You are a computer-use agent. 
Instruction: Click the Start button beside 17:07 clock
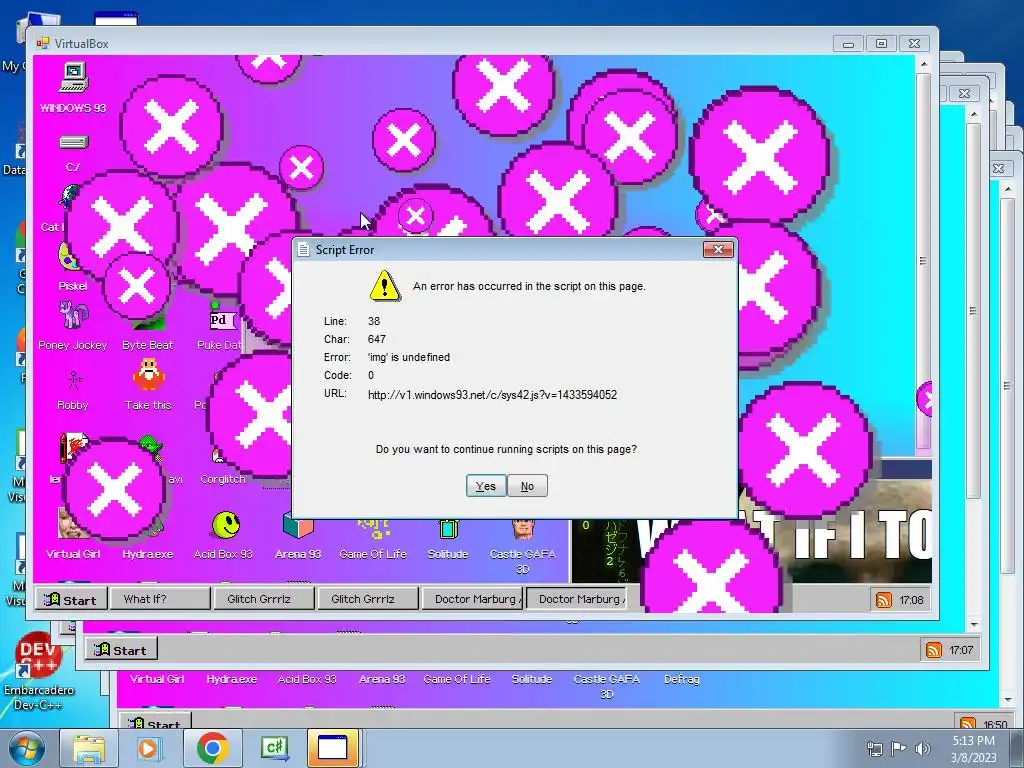click(x=121, y=650)
